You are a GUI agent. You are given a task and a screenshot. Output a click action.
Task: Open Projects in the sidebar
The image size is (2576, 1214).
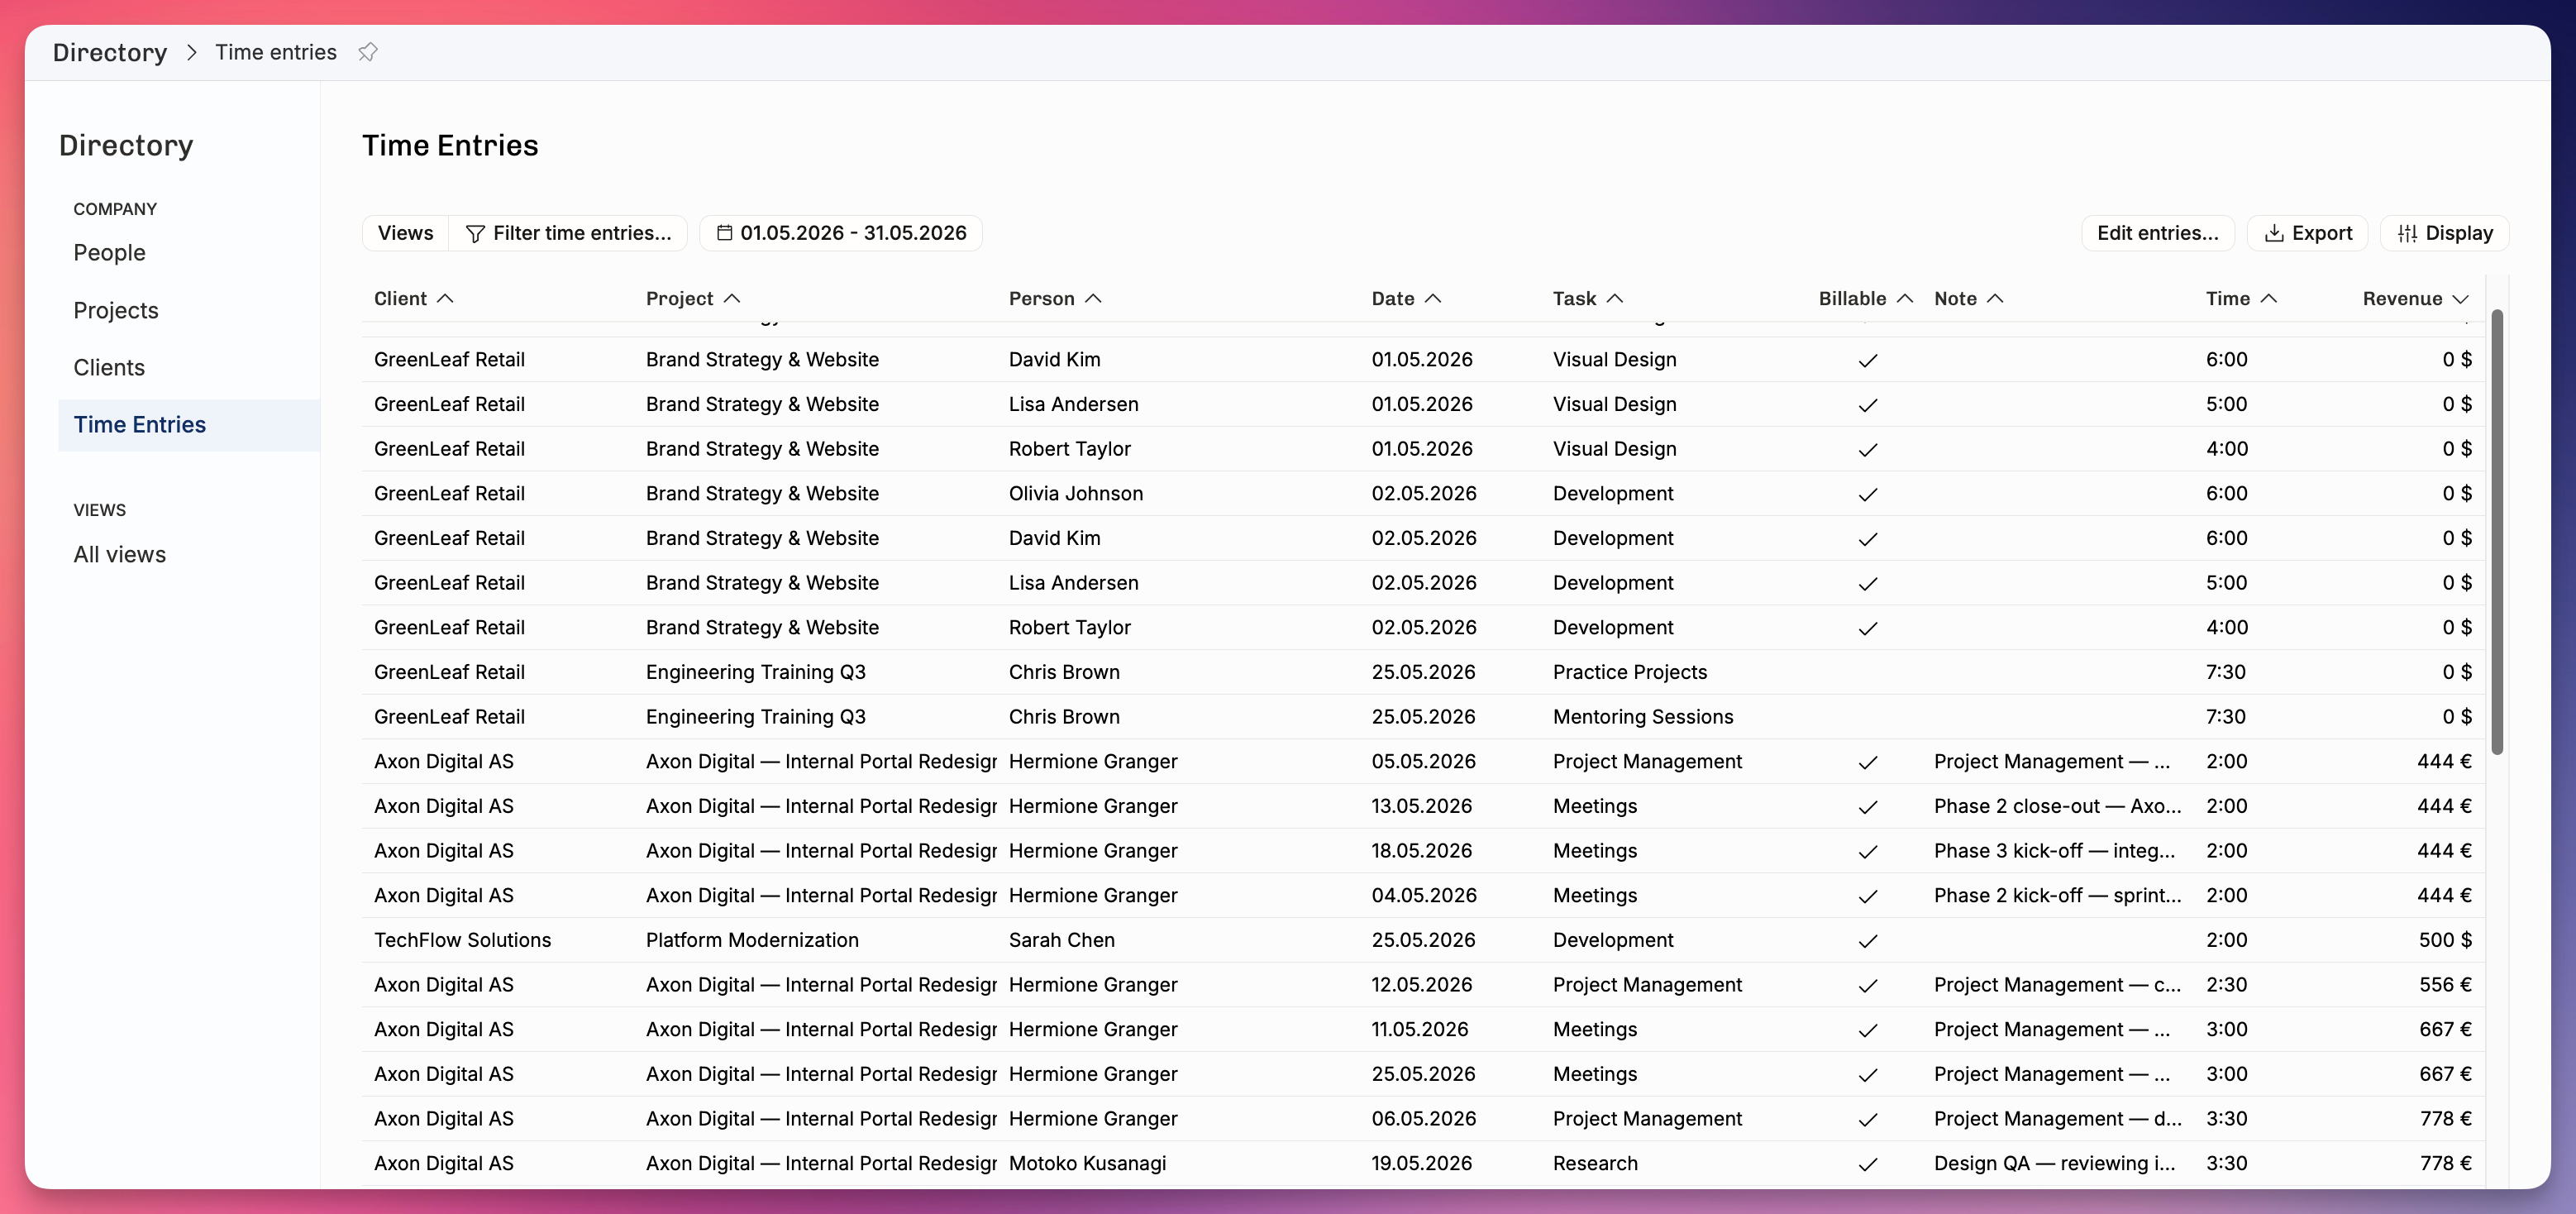tap(115, 310)
